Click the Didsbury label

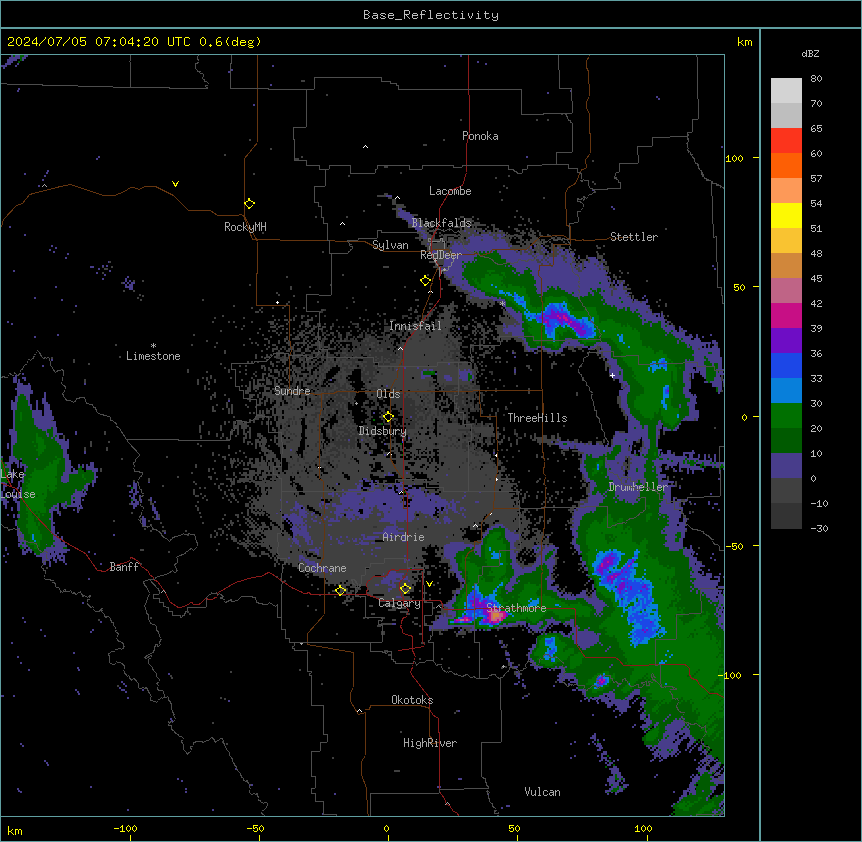click(x=383, y=431)
